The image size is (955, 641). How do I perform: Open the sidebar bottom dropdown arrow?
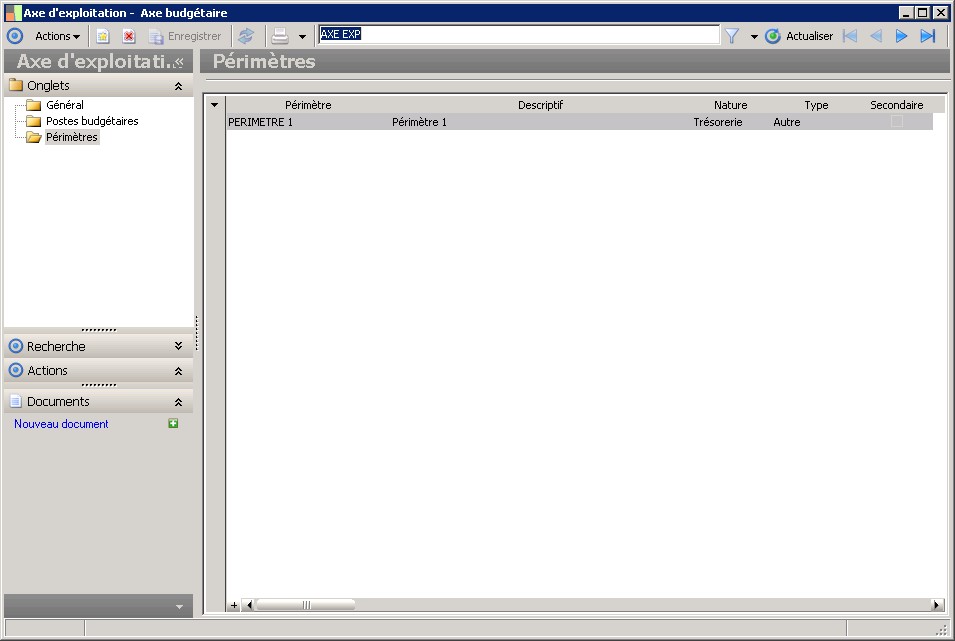(179, 607)
